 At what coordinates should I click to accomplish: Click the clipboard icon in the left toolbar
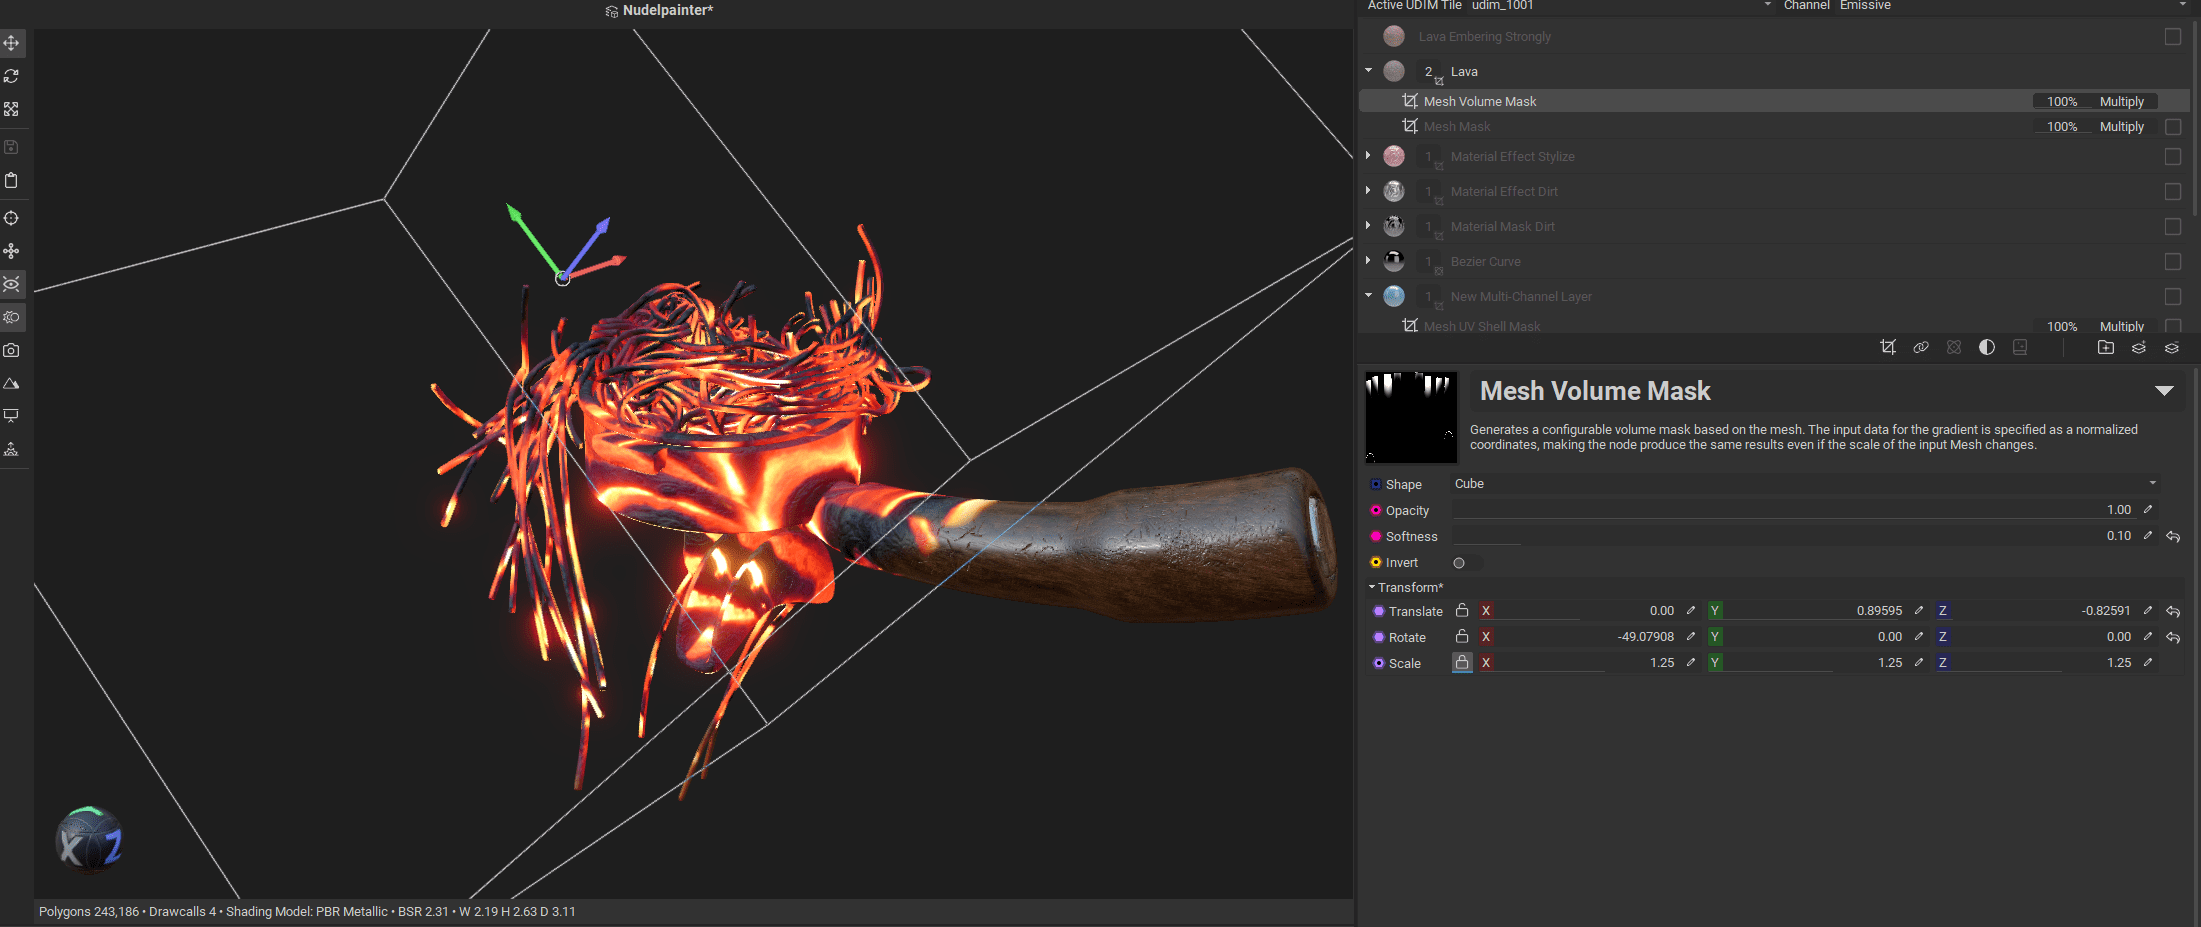[x=12, y=181]
